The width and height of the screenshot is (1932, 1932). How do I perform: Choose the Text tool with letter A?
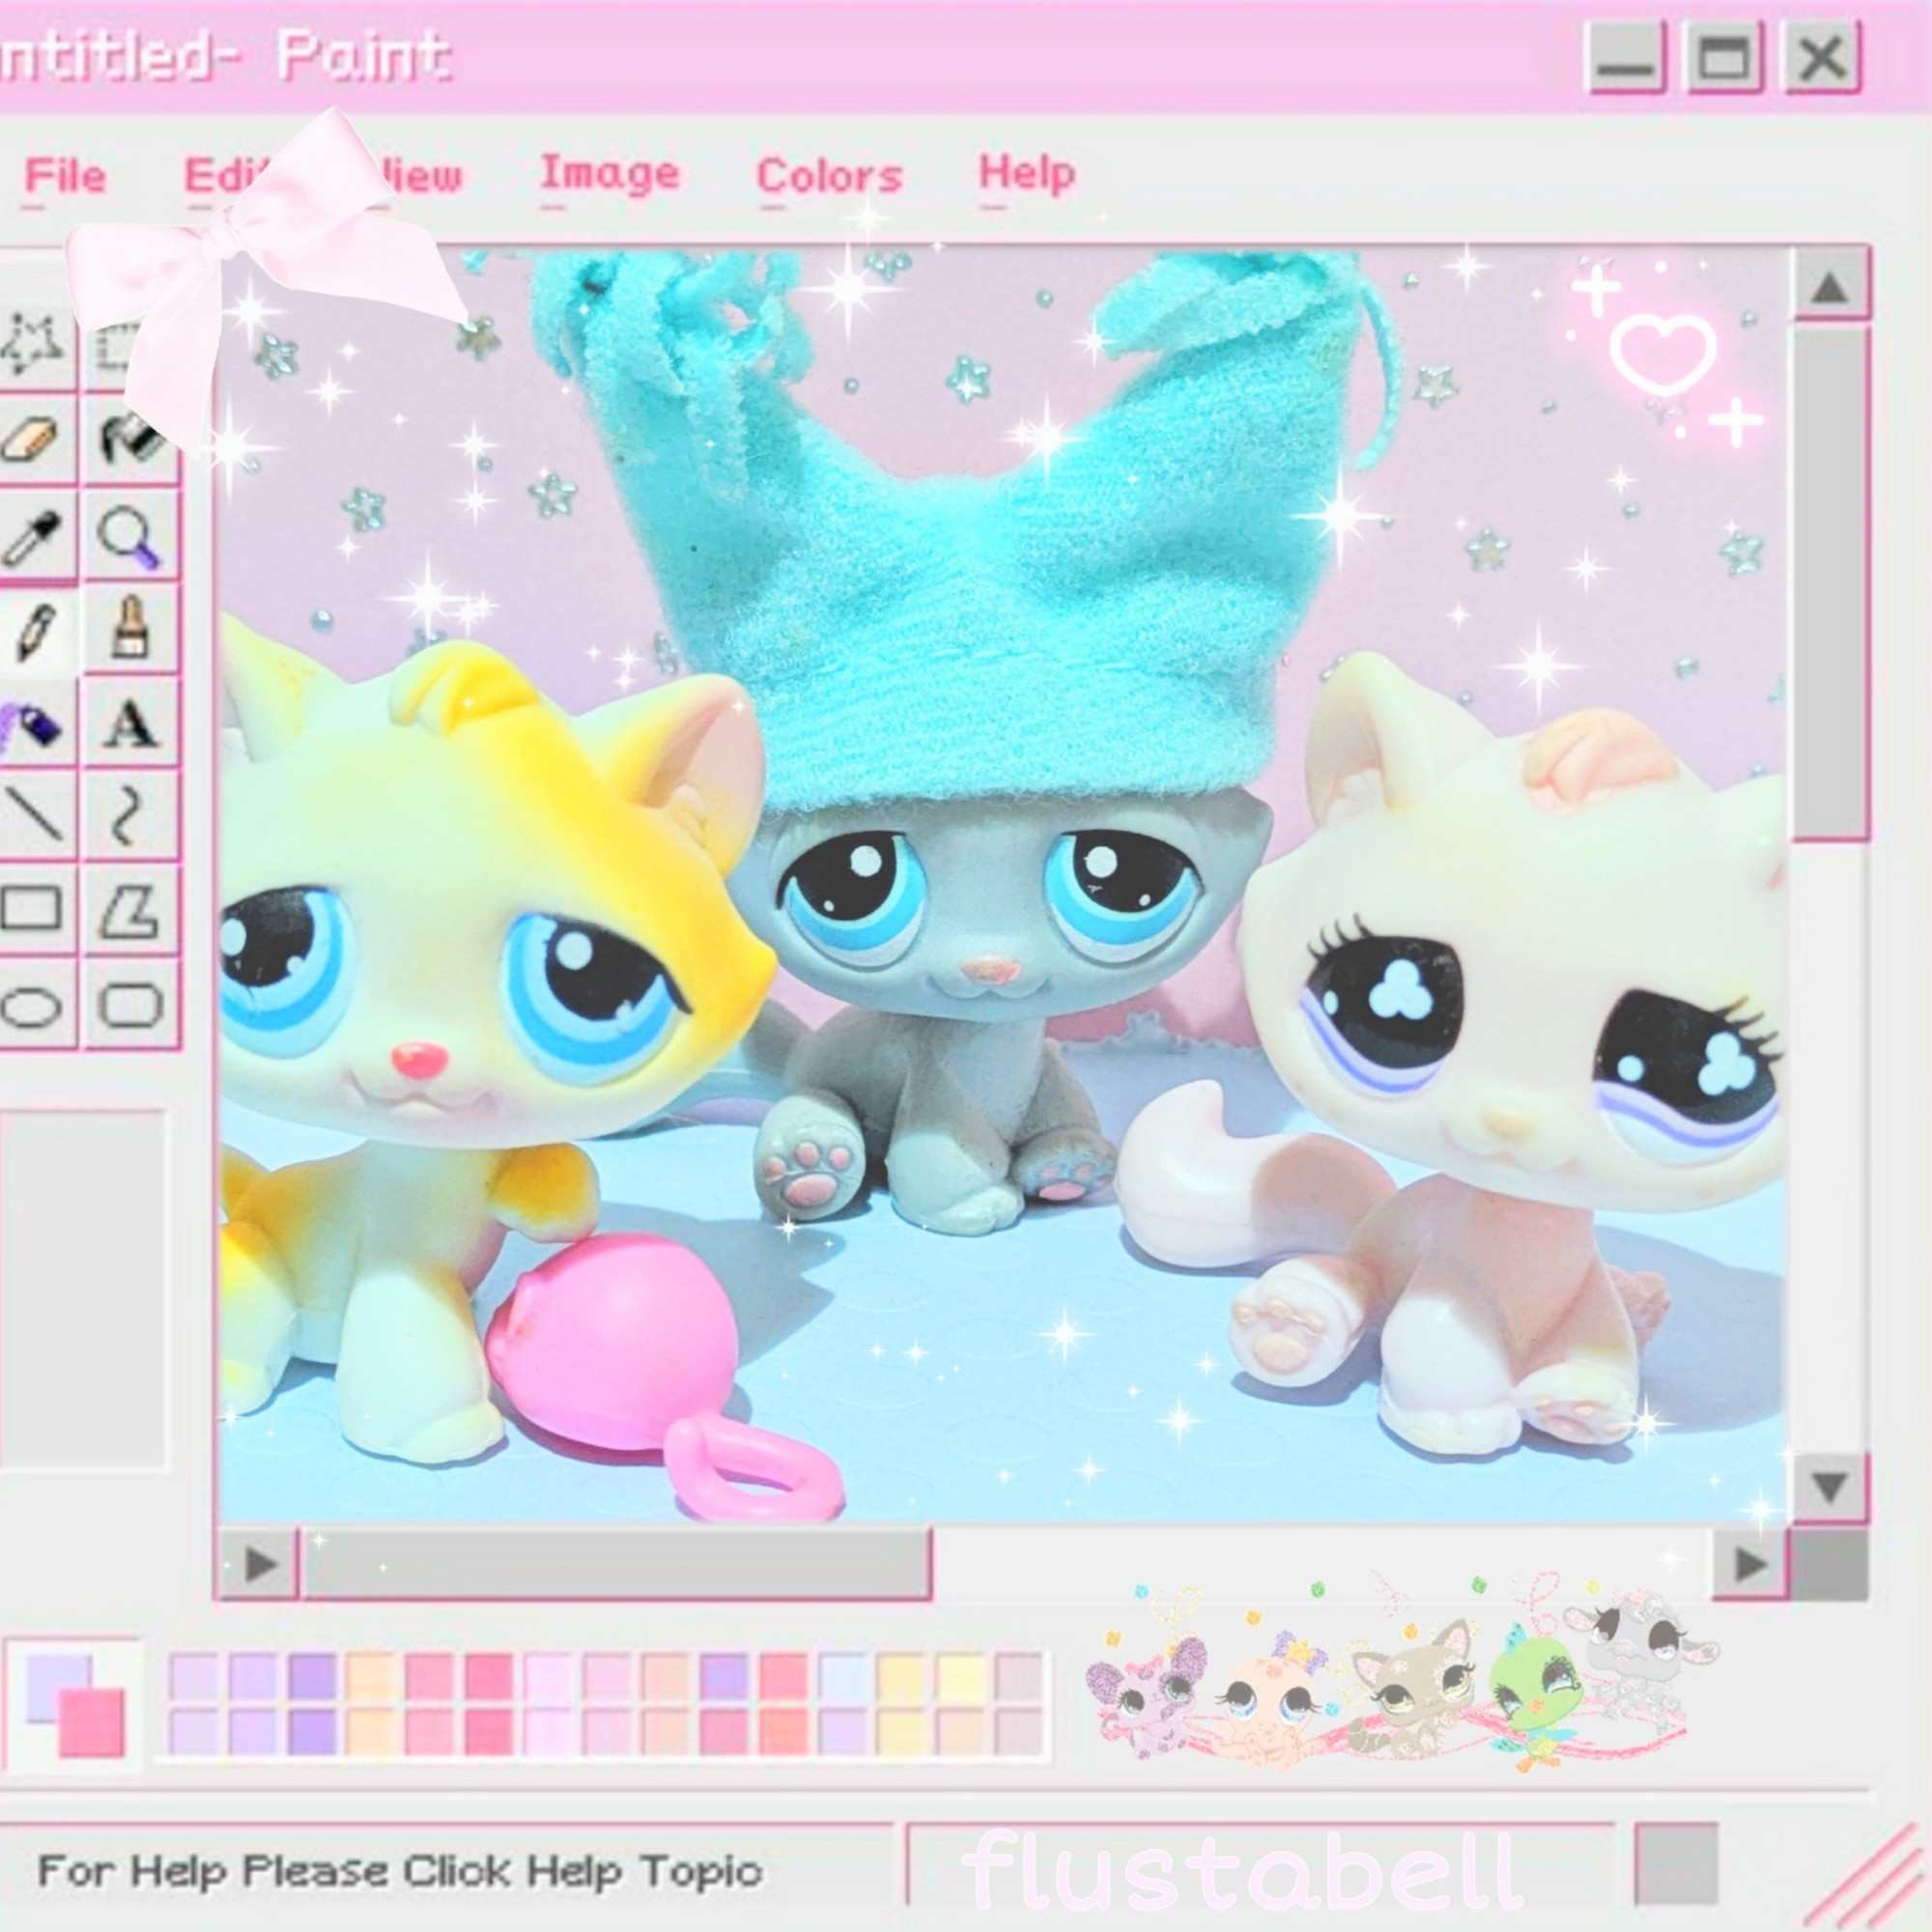pos(130,724)
